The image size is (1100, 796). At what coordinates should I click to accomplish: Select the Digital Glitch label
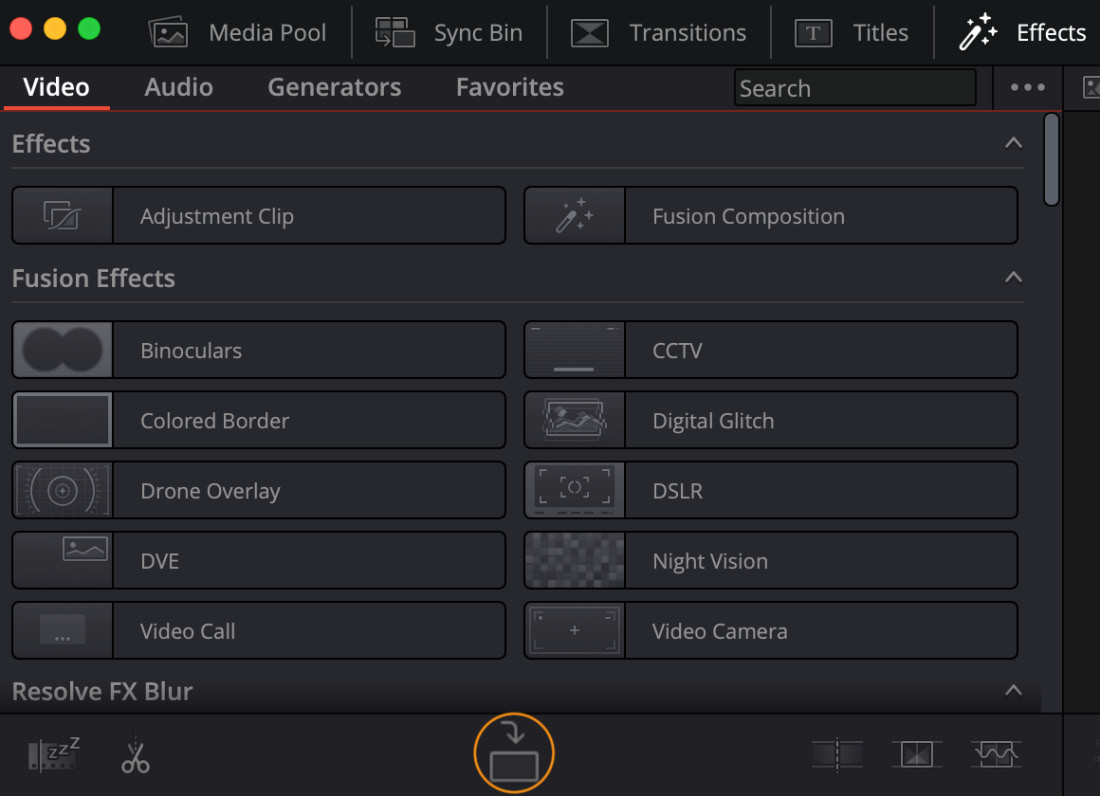pyautogui.click(x=713, y=421)
